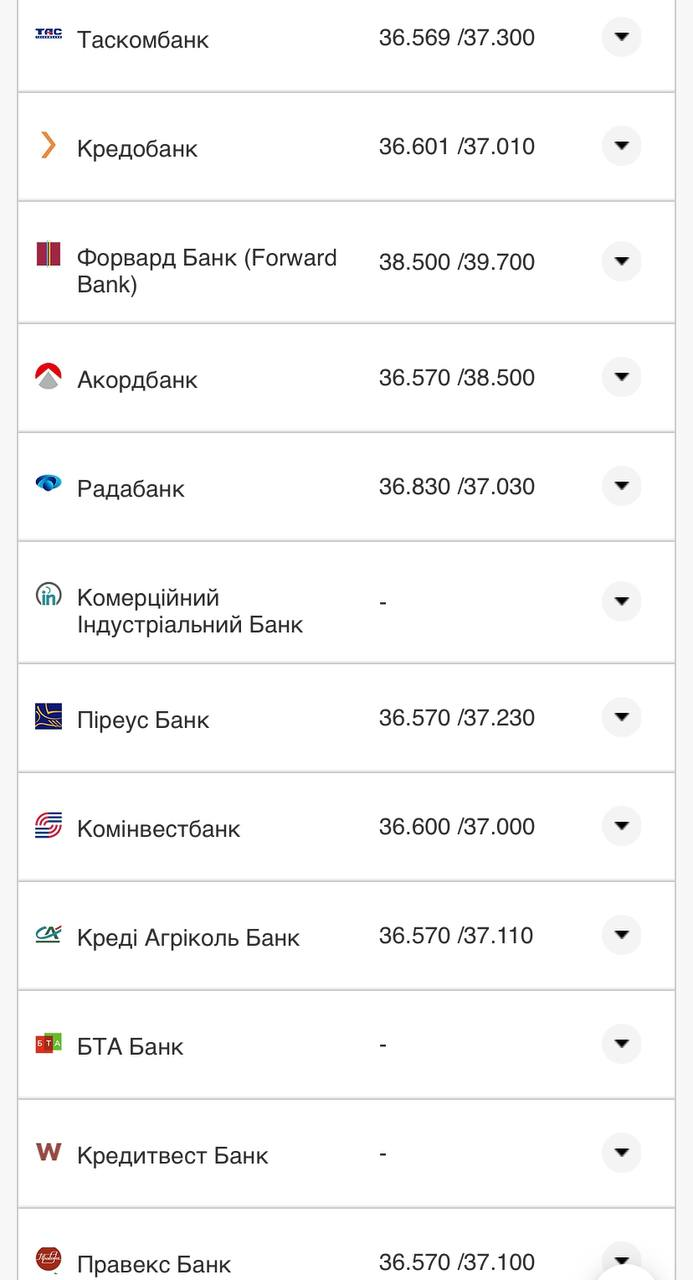
Task: Open the Правекс Банк name link
Action: click(x=154, y=1264)
